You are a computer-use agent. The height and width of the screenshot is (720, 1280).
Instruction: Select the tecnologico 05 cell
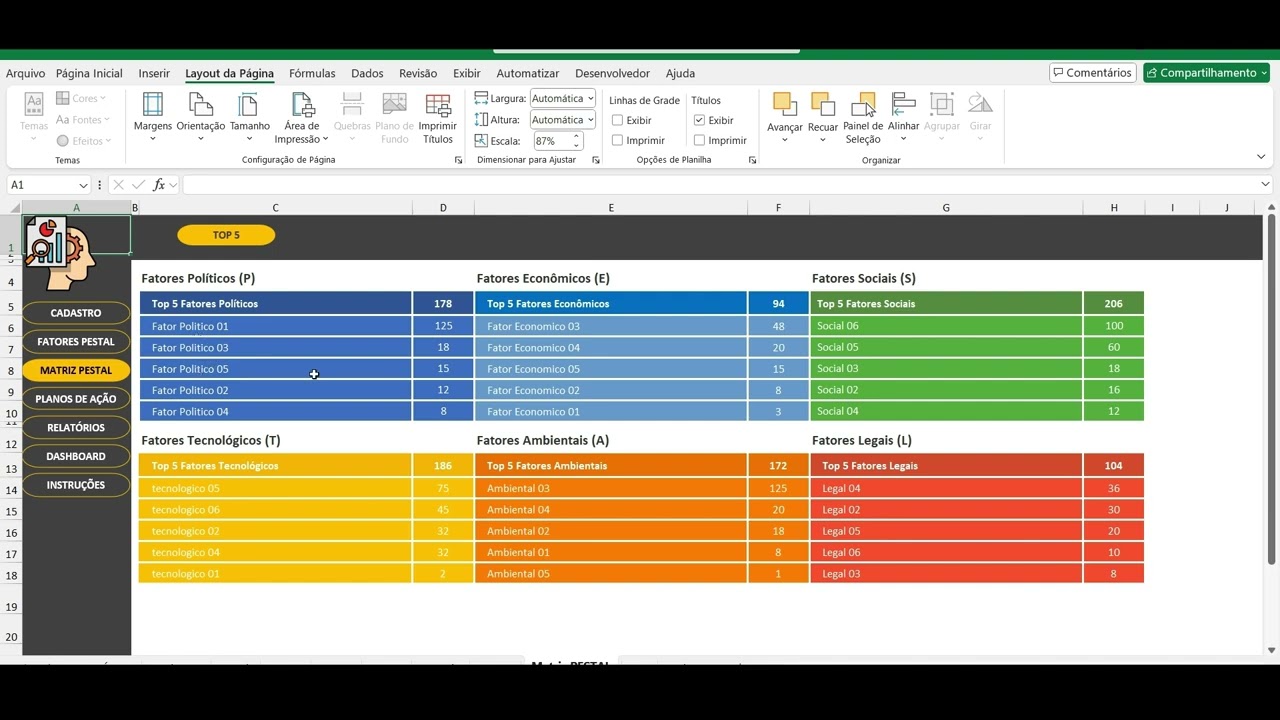pyautogui.click(x=275, y=488)
